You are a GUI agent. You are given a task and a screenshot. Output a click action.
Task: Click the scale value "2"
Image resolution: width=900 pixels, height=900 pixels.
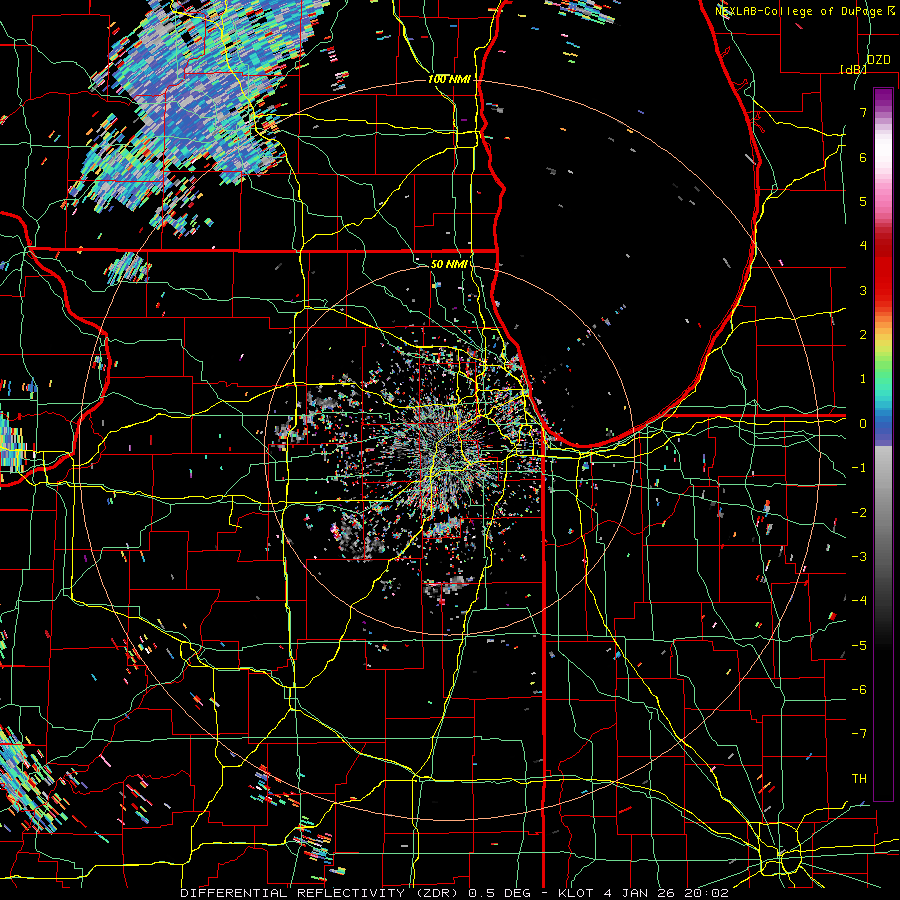coord(863,335)
